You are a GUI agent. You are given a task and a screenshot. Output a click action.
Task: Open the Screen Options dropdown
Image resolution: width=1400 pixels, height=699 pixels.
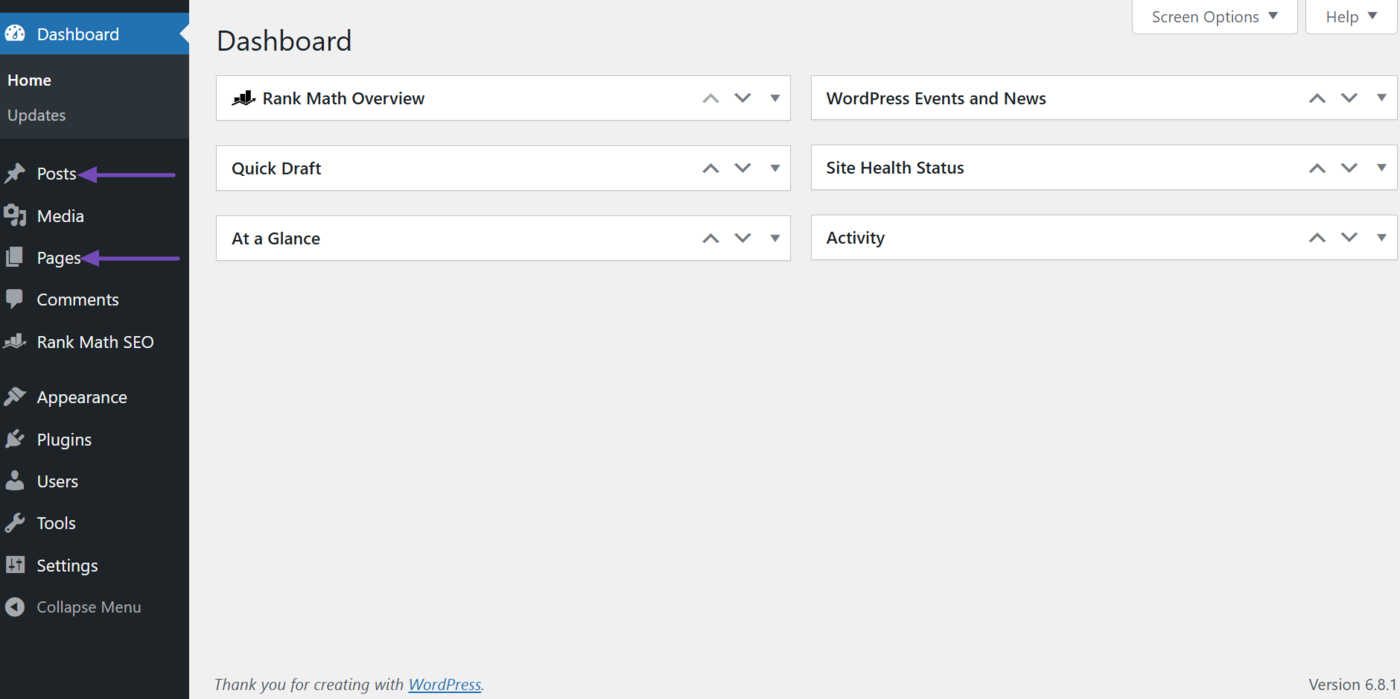click(1214, 17)
